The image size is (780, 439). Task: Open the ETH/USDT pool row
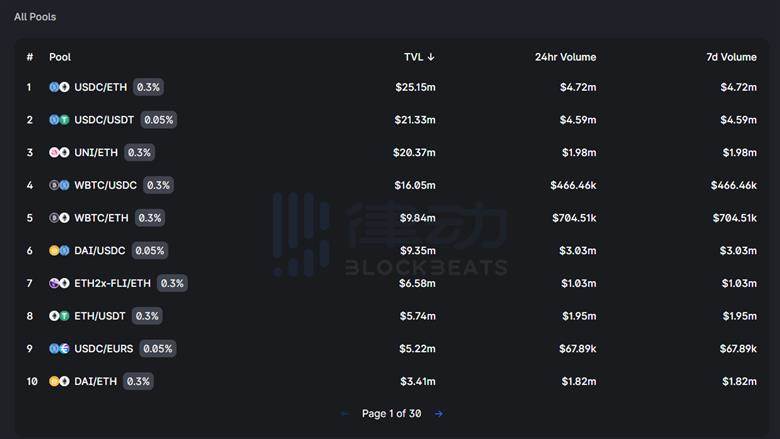[391, 316]
